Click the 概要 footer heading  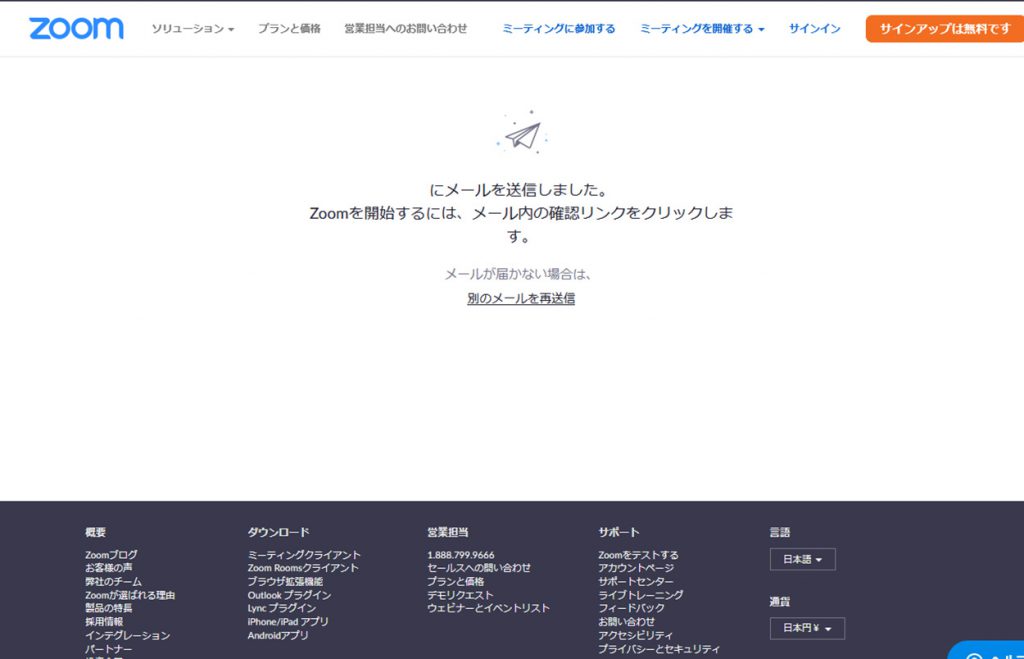95,532
